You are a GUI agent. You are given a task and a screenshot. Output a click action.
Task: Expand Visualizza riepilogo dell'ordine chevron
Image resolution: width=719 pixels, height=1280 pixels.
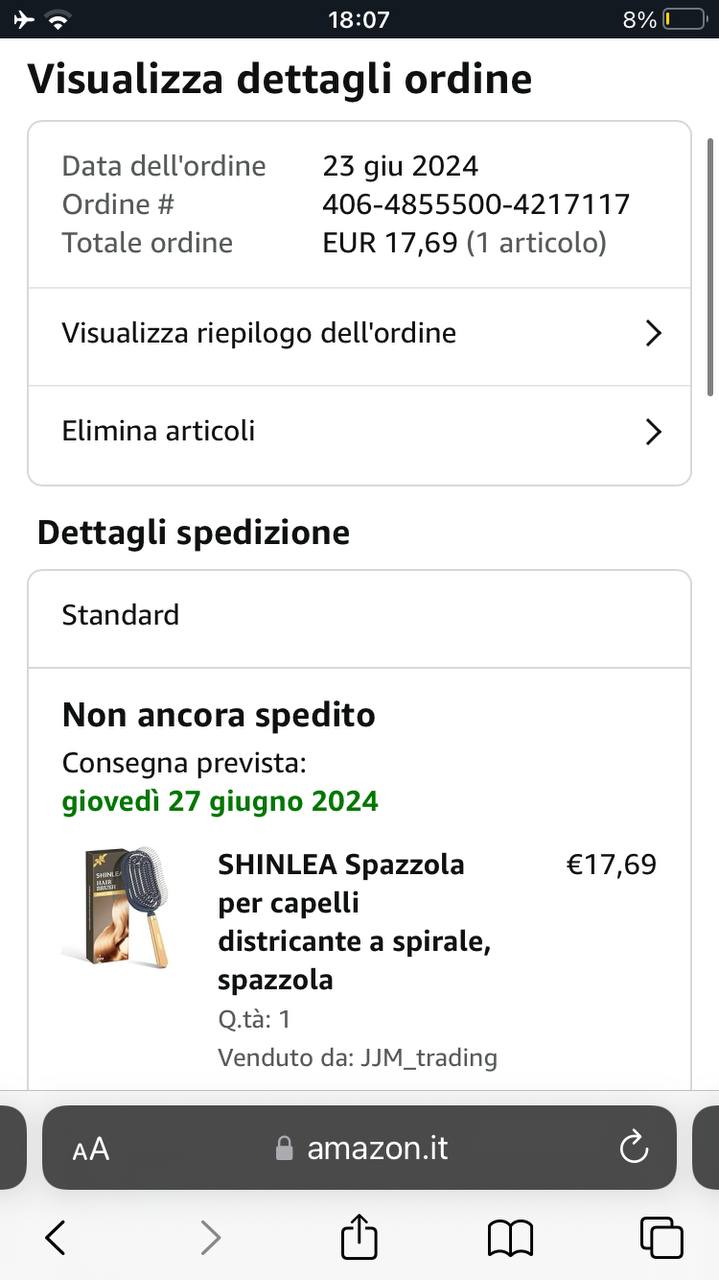[x=653, y=333]
